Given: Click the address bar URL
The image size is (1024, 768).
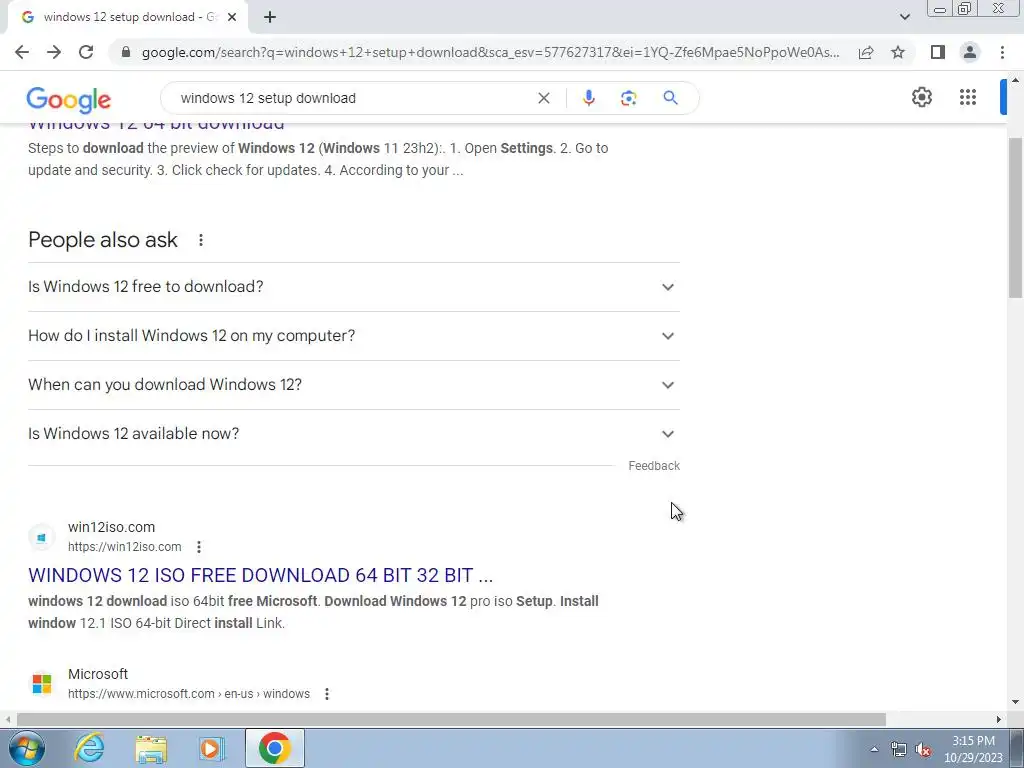Looking at the screenshot, I should pyautogui.click(x=490, y=52).
